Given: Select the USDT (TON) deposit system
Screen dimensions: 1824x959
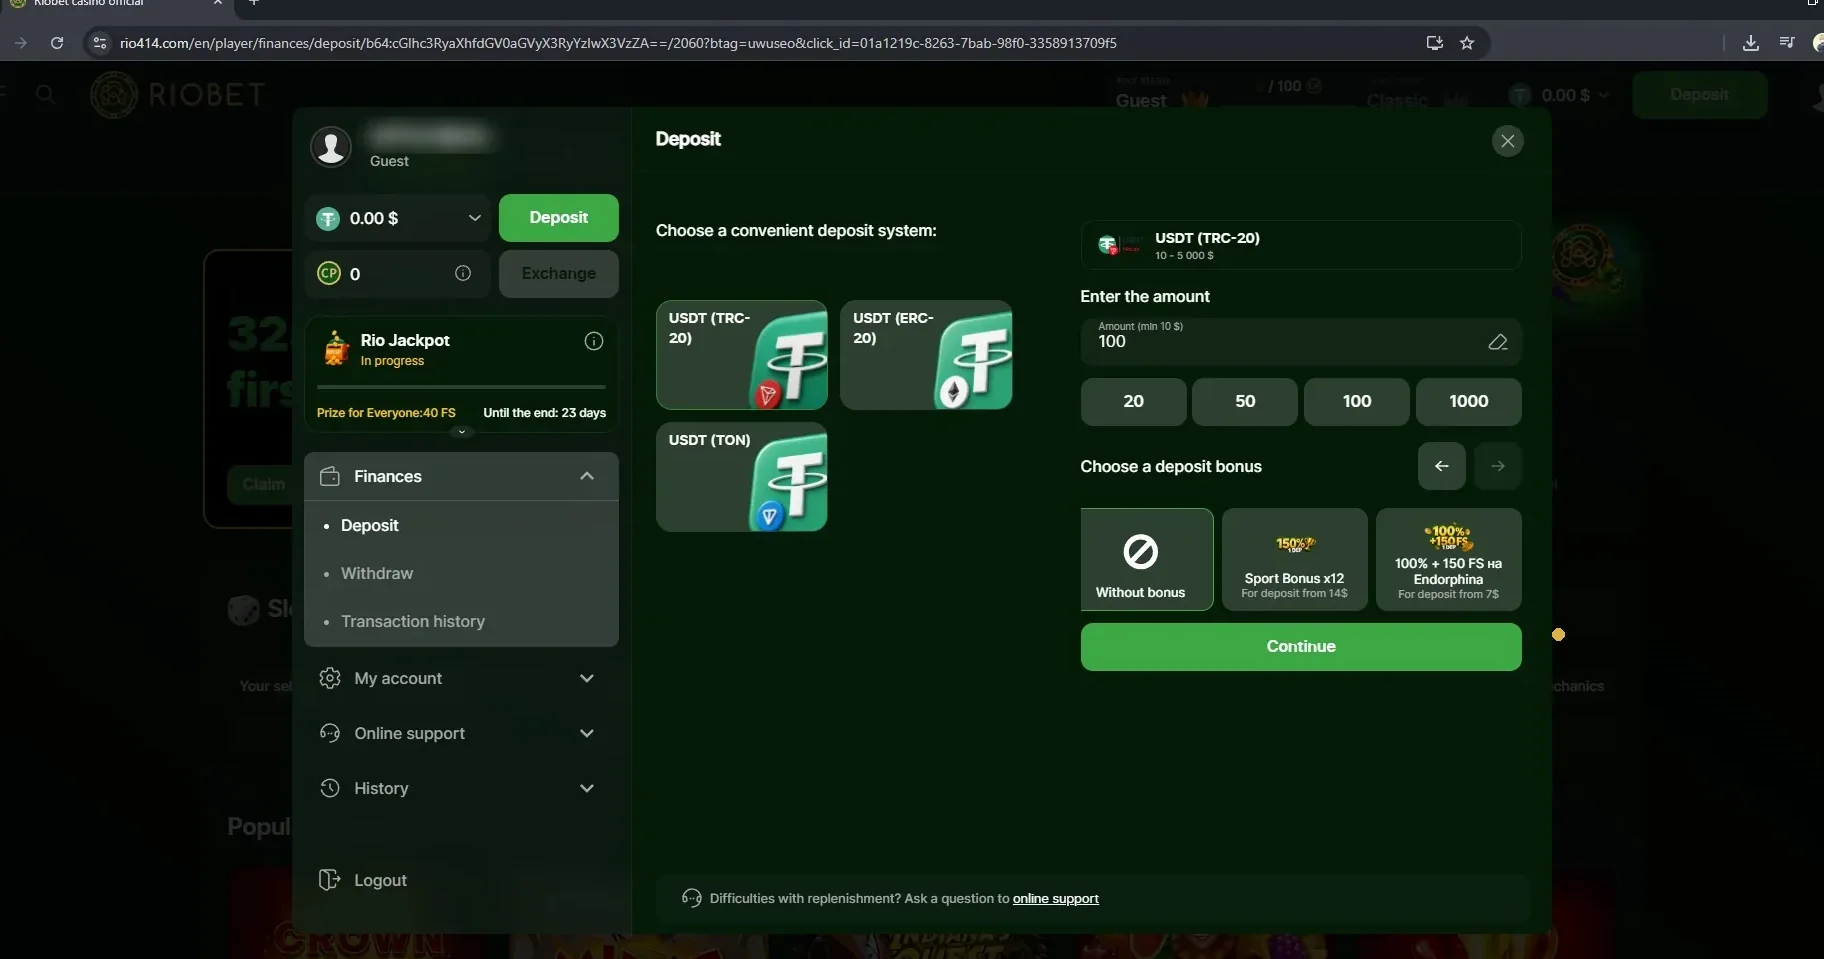Looking at the screenshot, I should coord(741,477).
